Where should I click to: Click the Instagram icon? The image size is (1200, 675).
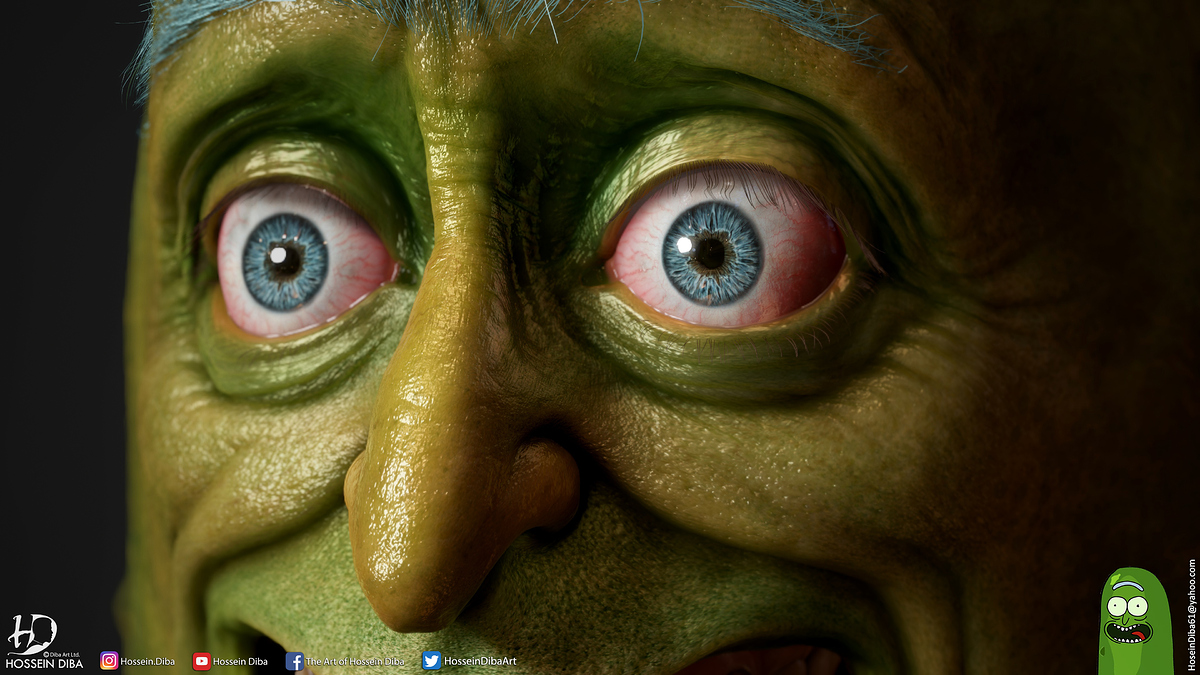109,661
